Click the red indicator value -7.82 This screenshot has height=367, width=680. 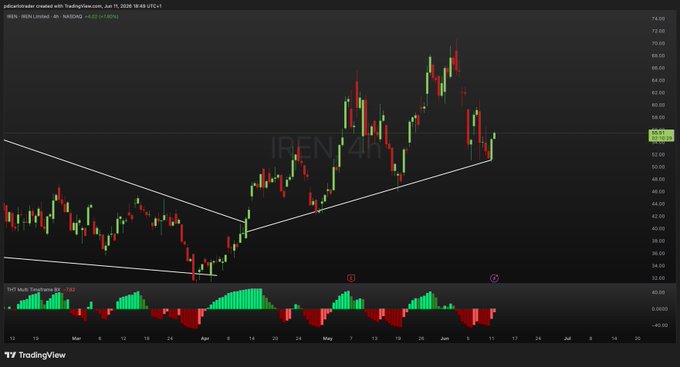pos(69,289)
